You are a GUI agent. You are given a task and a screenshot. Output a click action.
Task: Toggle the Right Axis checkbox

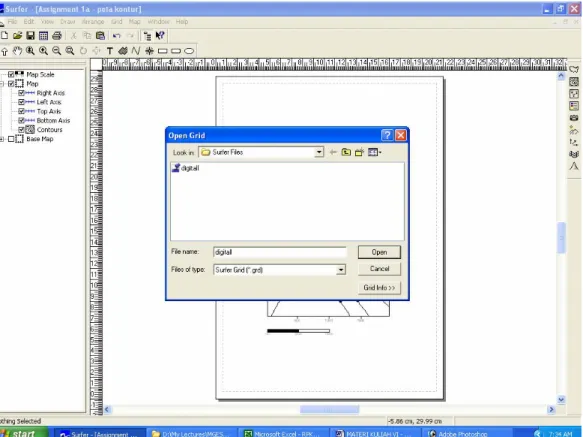tap(21, 93)
